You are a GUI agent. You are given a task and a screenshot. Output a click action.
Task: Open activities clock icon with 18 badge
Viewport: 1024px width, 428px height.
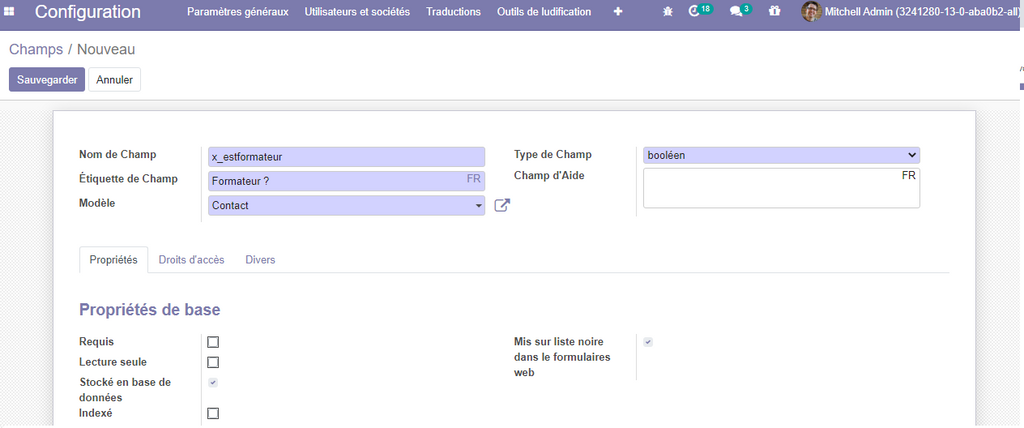tap(696, 12)
